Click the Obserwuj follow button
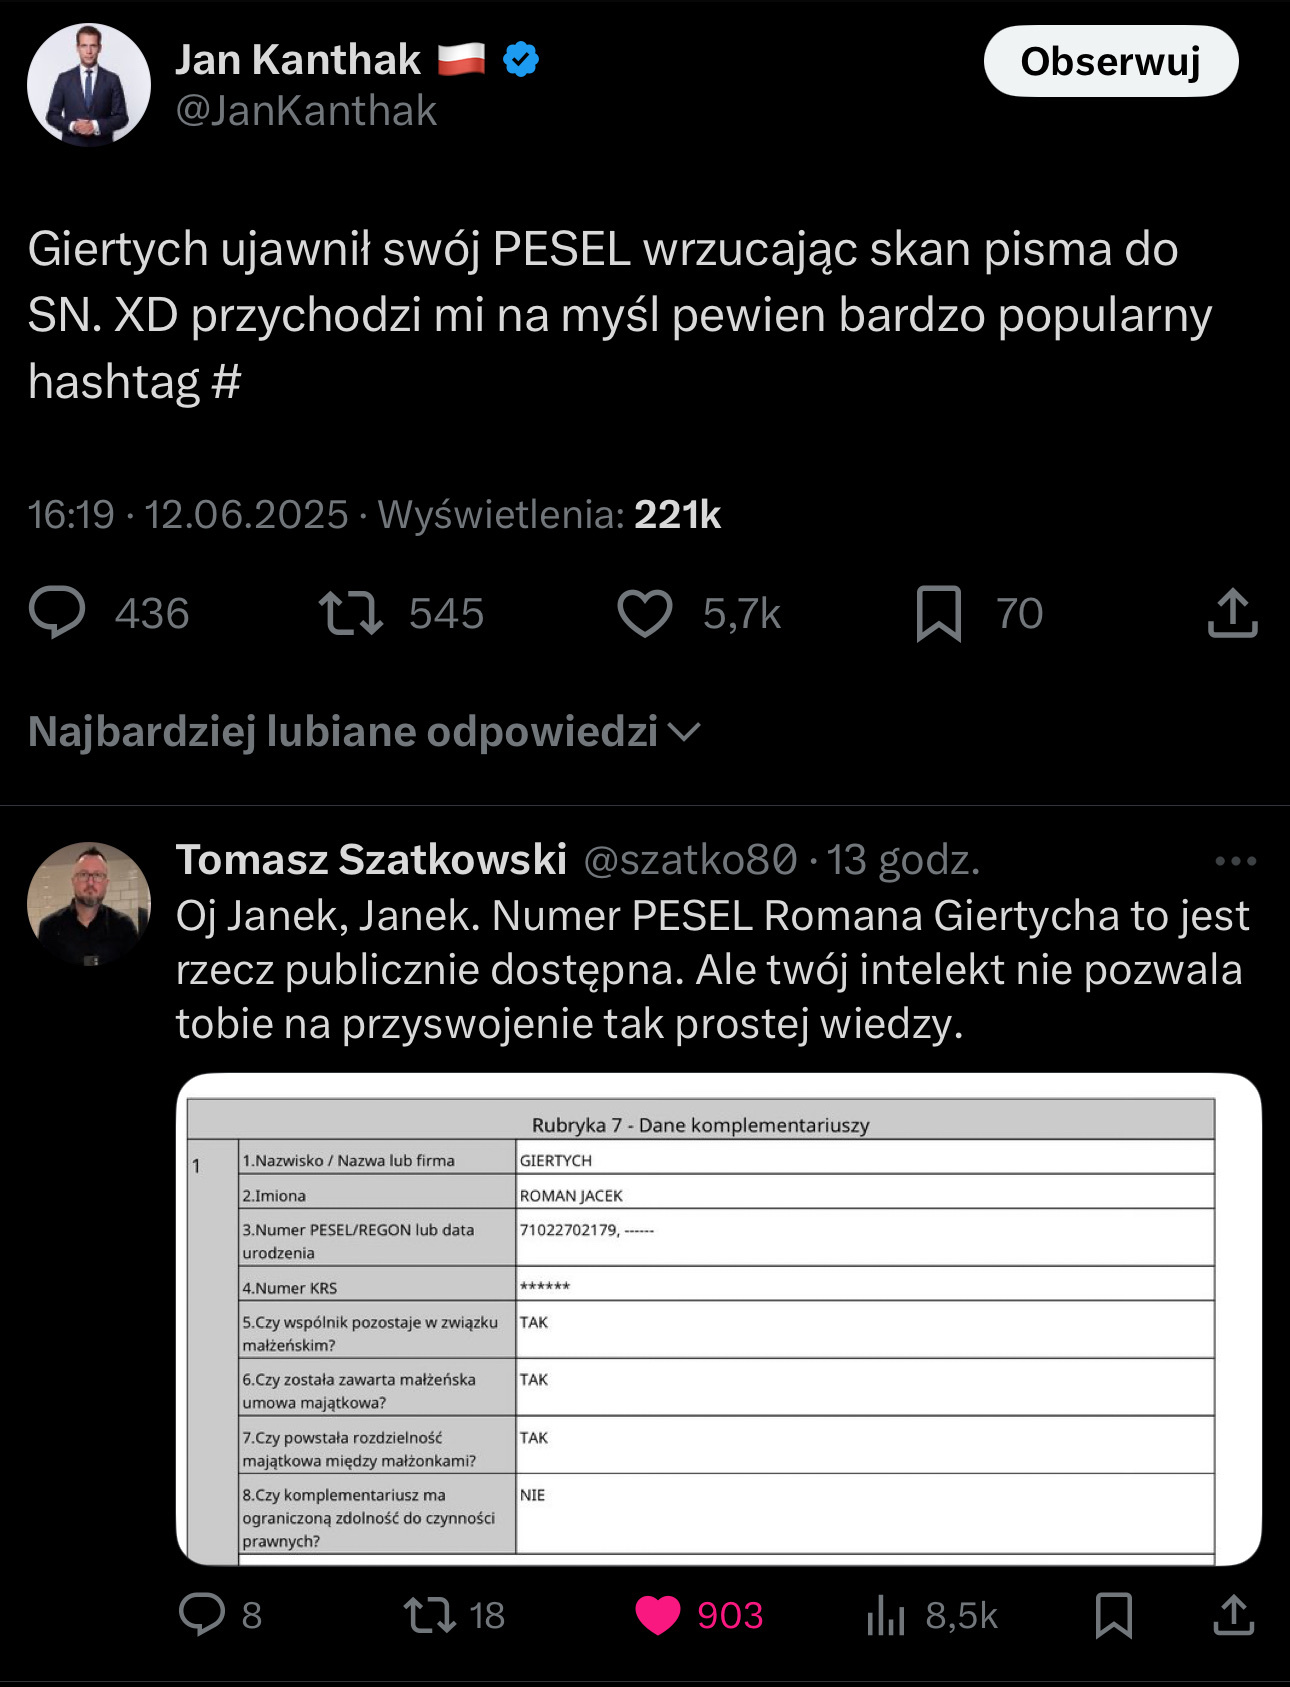Screen dimensions: 1290x1687 point(1110,62)
